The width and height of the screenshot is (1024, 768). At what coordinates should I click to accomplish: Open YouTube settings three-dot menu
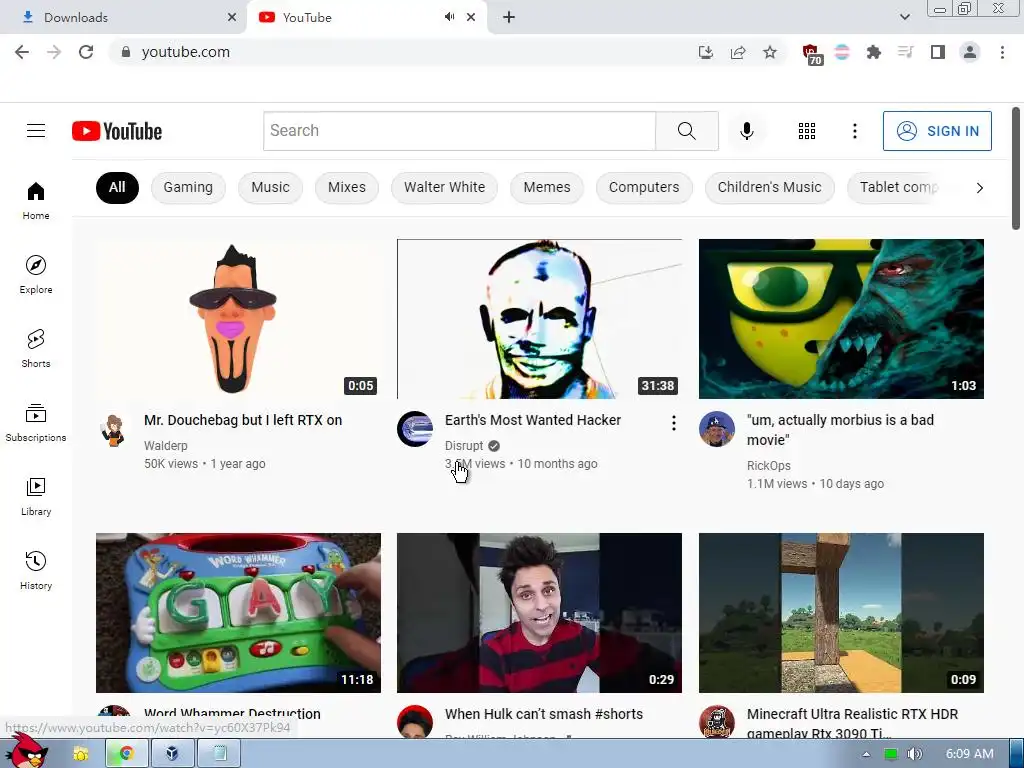click(x=854, y=131)
